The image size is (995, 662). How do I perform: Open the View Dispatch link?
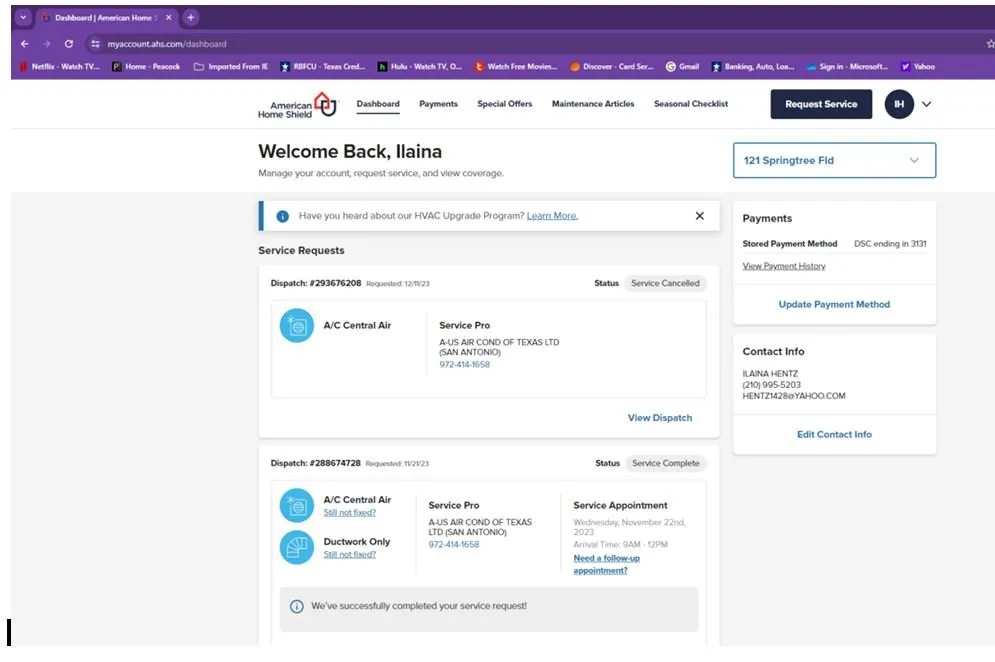click(x=659, y=418)
